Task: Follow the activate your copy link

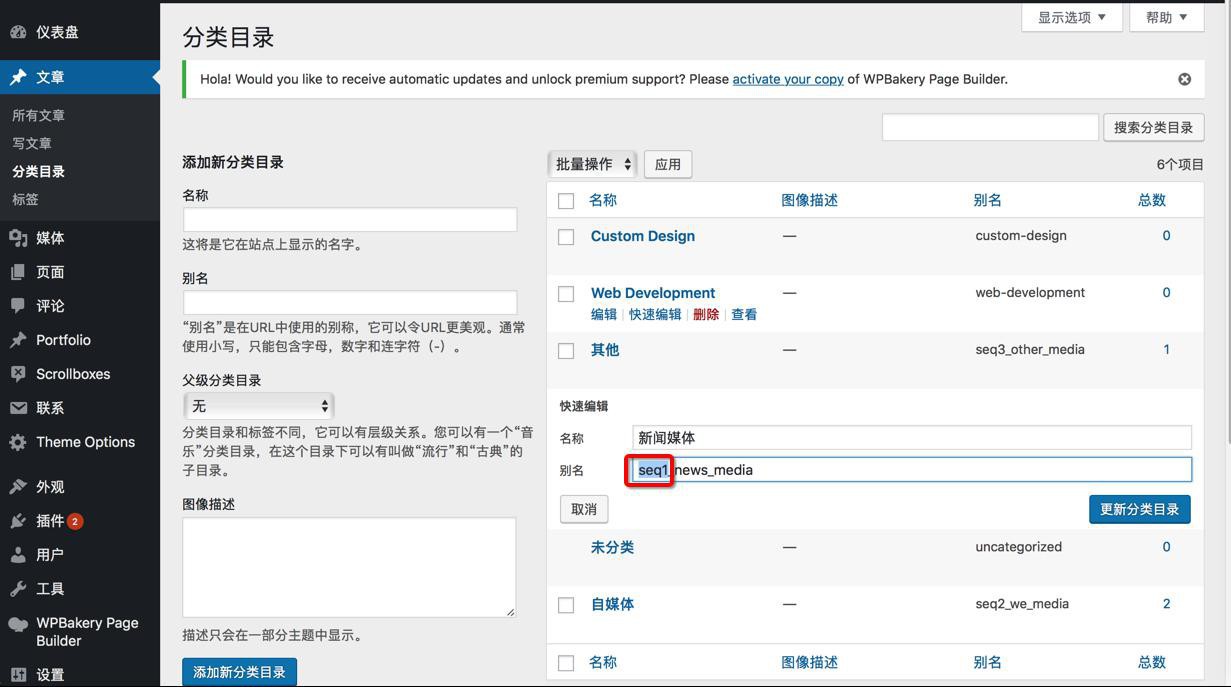Action: tap(788, 79)
